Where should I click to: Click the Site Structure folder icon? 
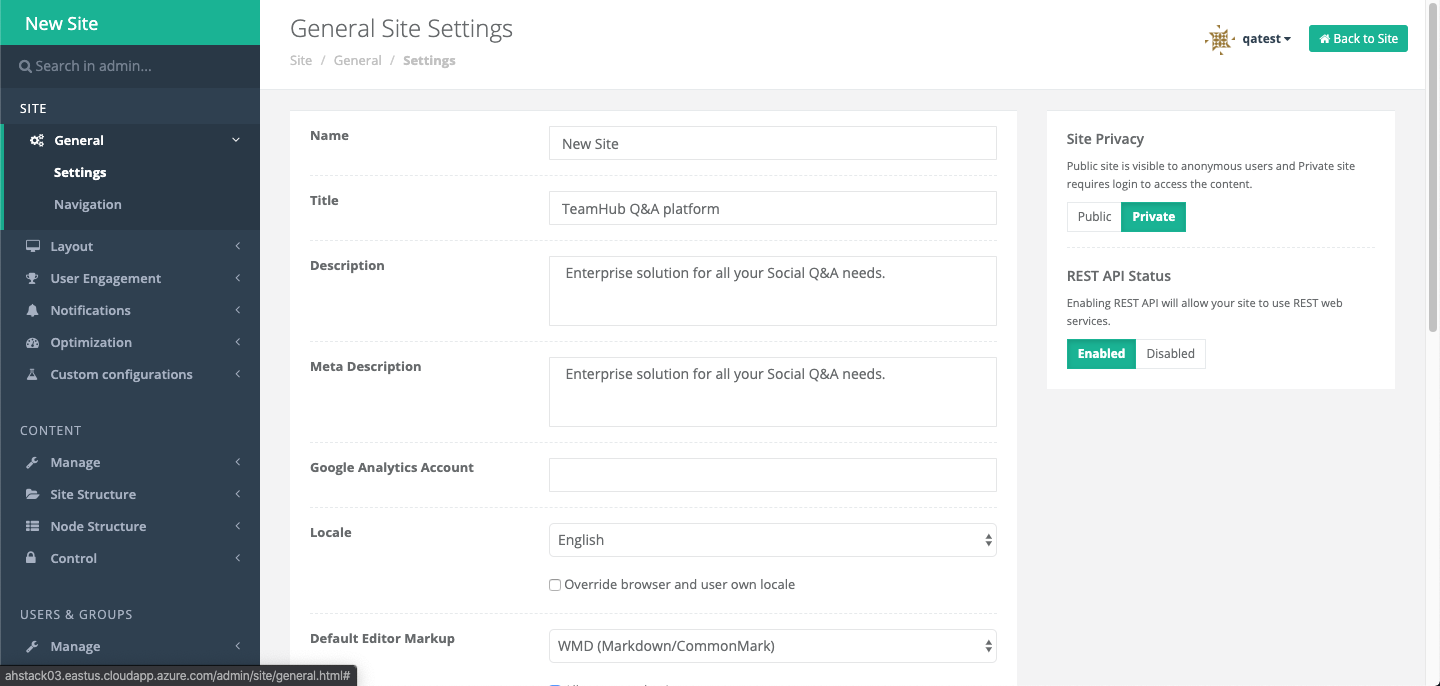point(33,495)
